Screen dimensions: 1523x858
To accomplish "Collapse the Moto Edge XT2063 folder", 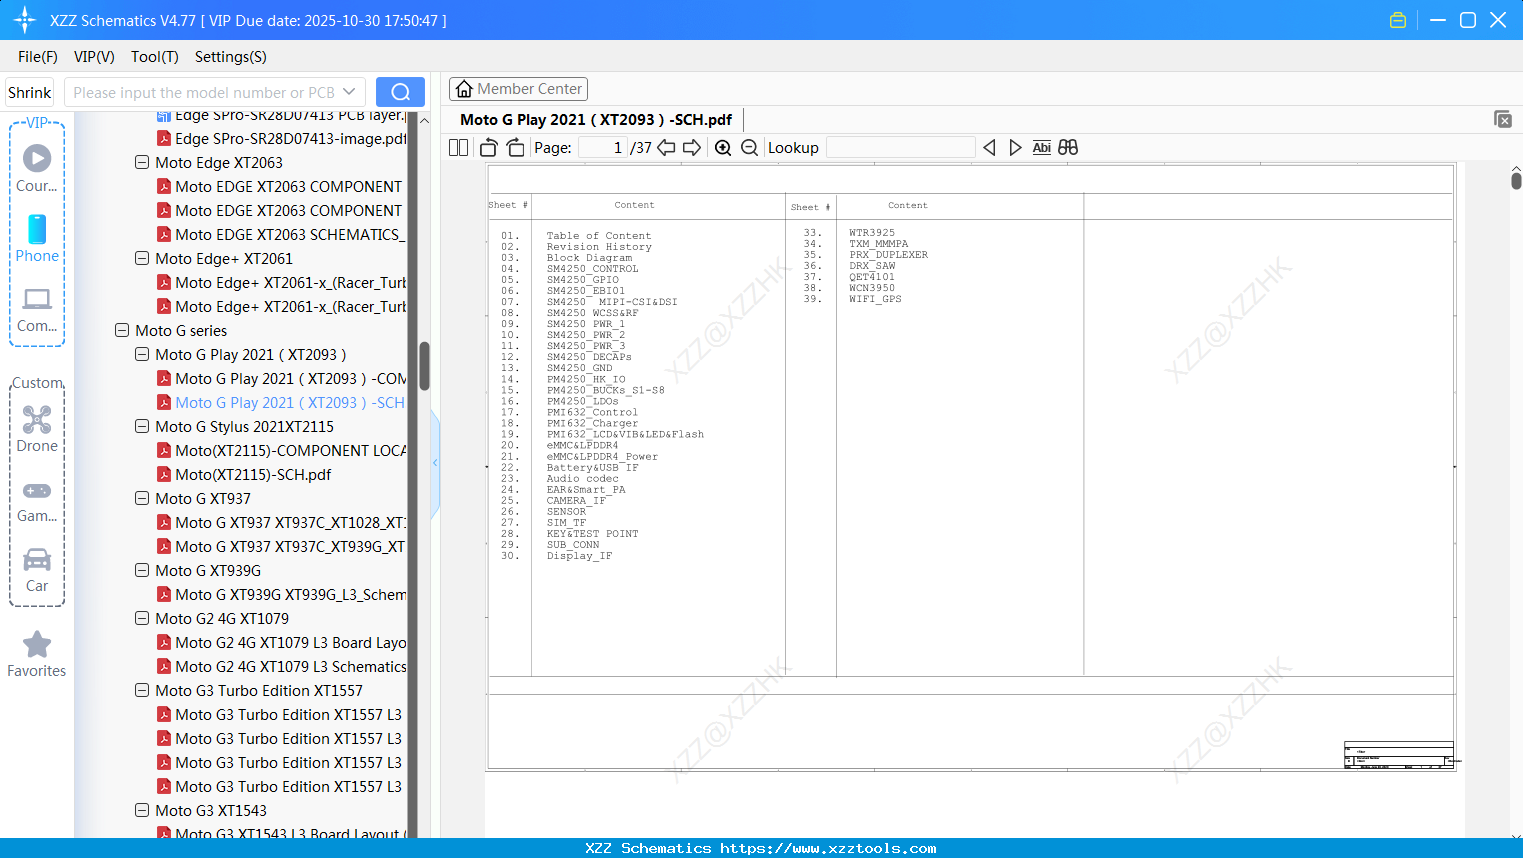I will coord(142,162).
